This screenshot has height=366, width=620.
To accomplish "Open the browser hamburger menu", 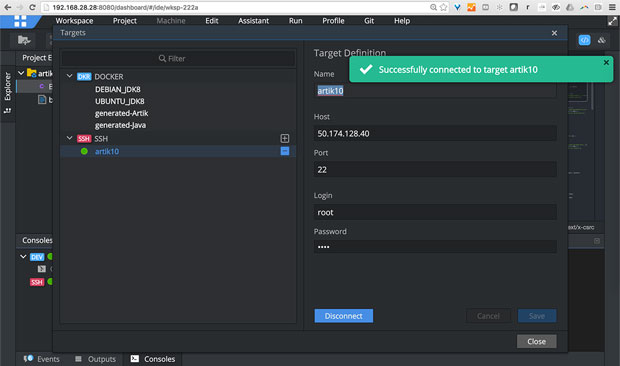I will 612,8.
